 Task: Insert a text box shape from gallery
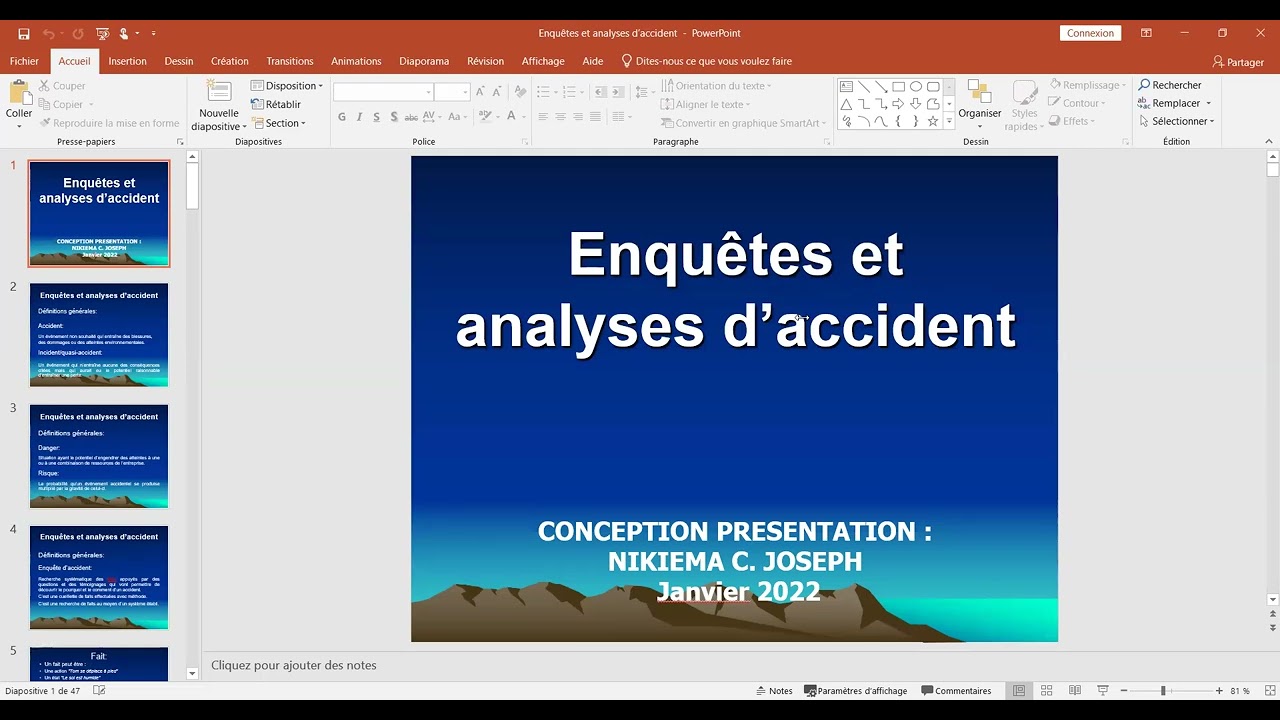pyautogui.click(x=846, y=87)
